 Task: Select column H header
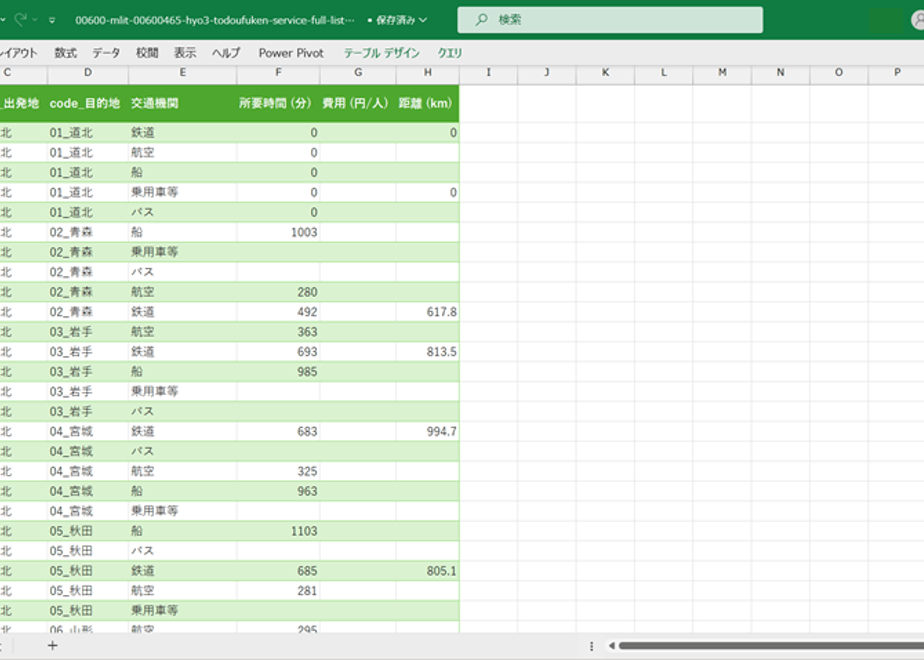pos(428,72)
